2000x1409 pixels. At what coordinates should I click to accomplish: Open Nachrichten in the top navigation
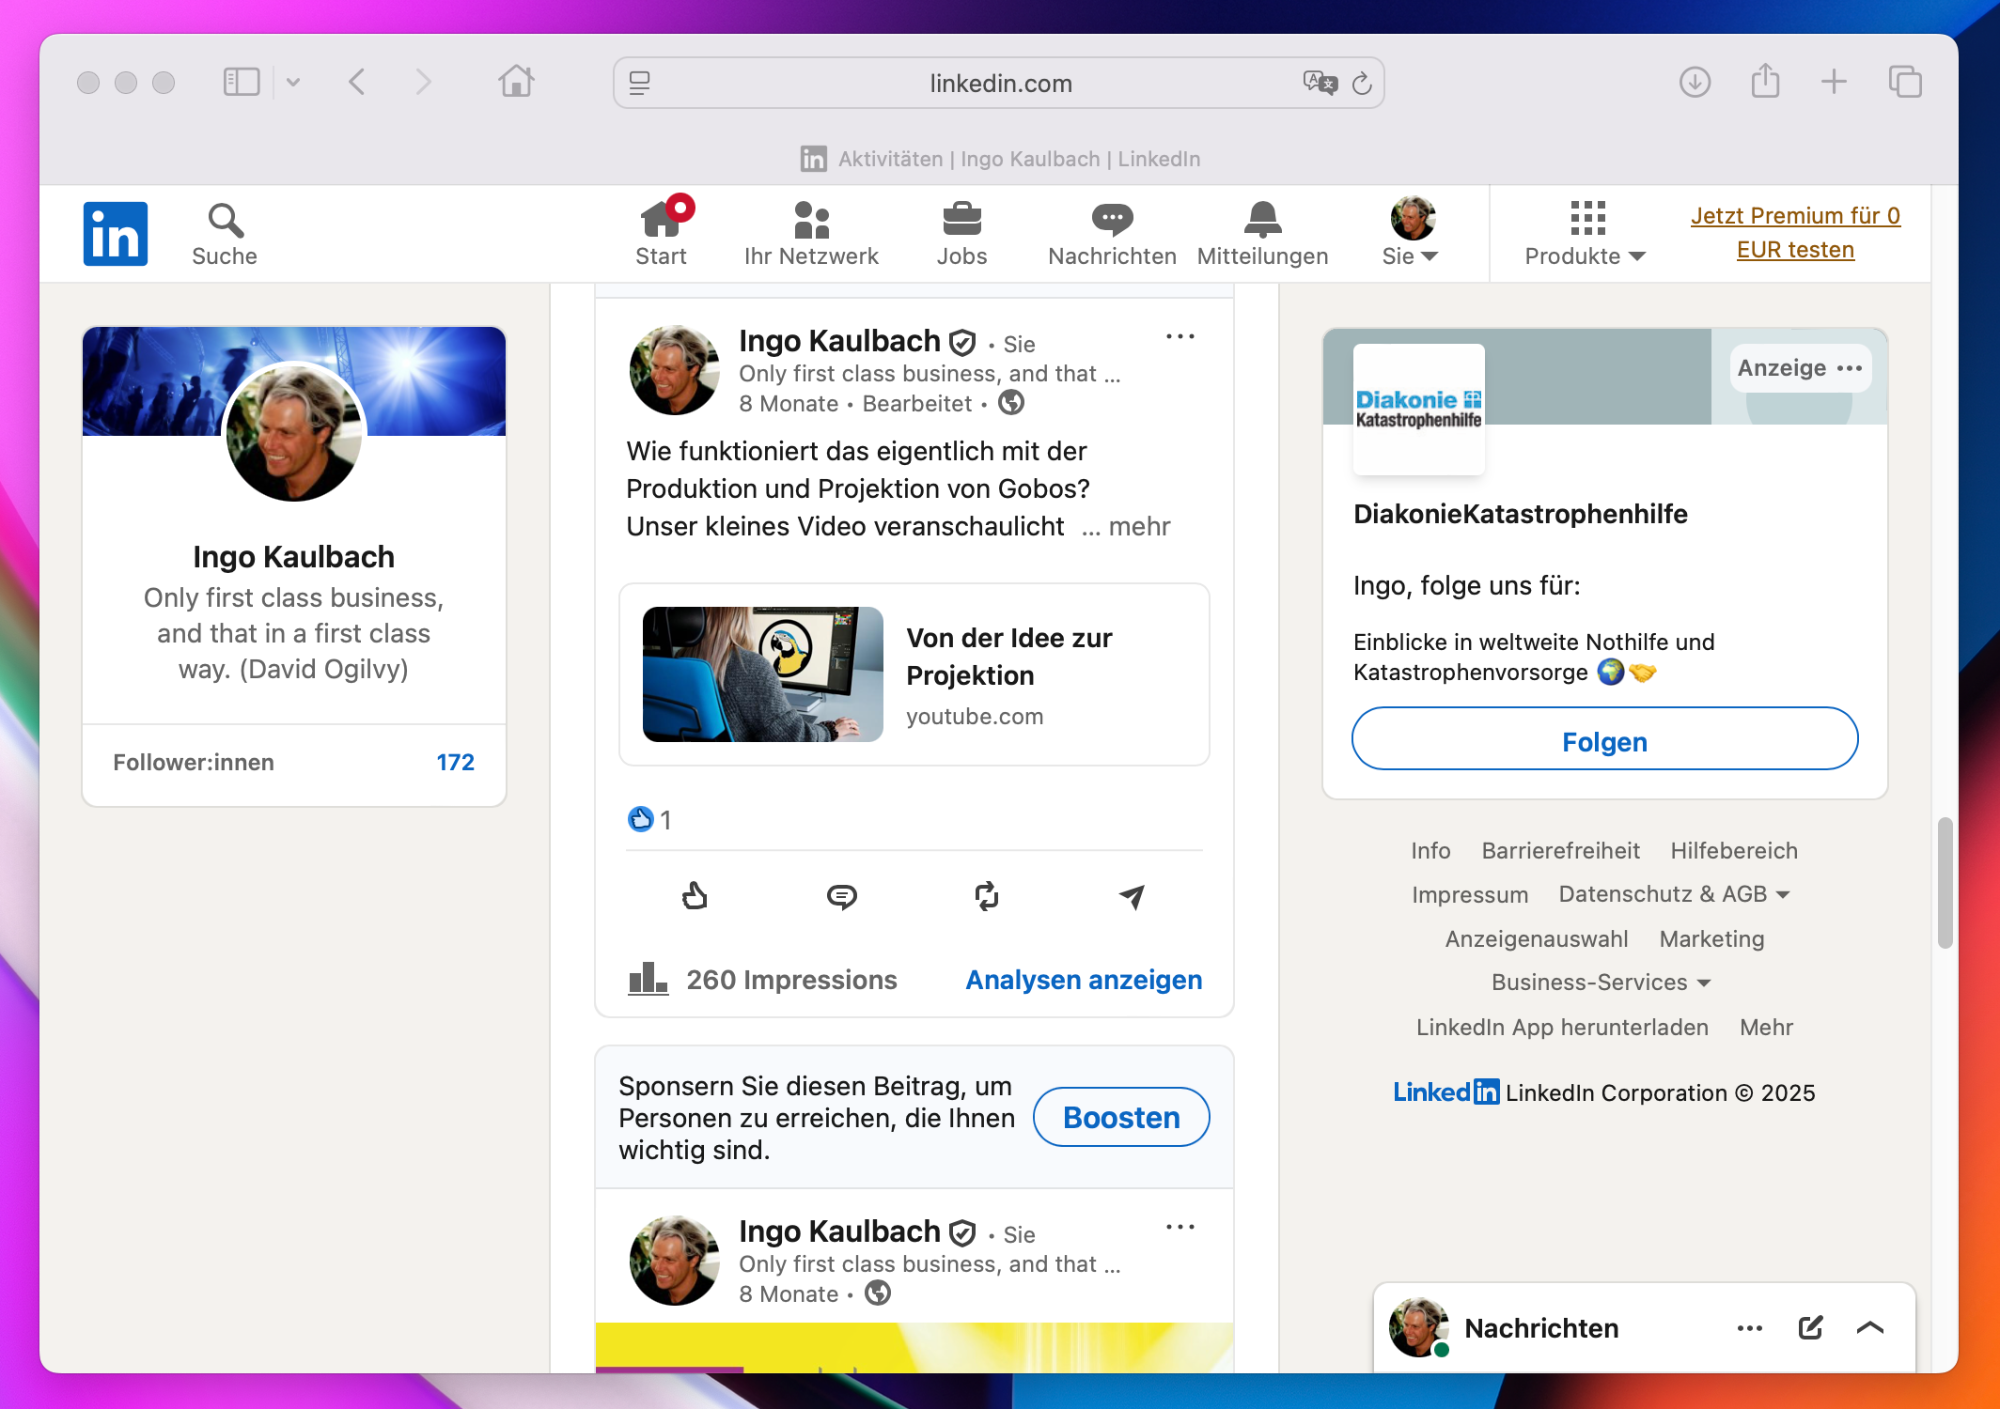coord(1111,233)
